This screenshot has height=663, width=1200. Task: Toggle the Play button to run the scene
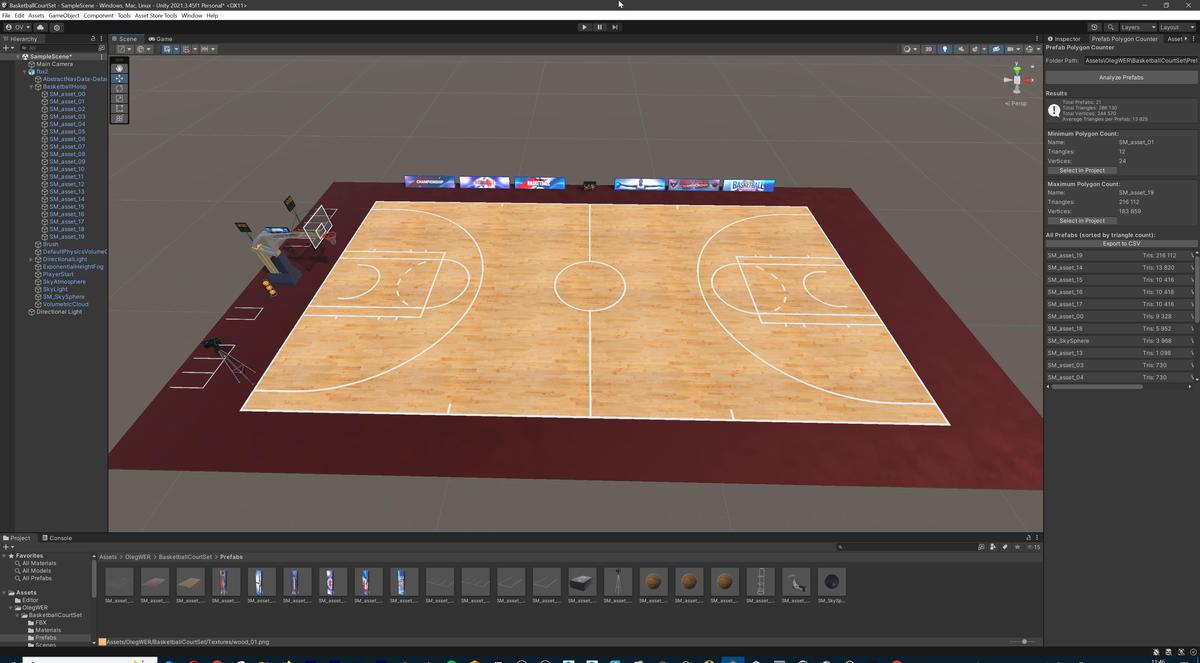584,27
